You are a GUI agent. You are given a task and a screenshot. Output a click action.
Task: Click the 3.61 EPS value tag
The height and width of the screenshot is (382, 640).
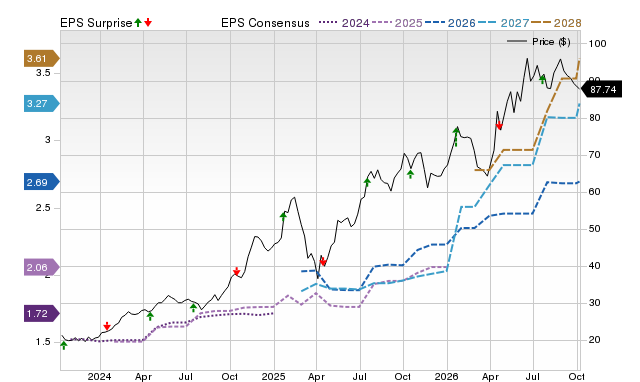point(42,59)
